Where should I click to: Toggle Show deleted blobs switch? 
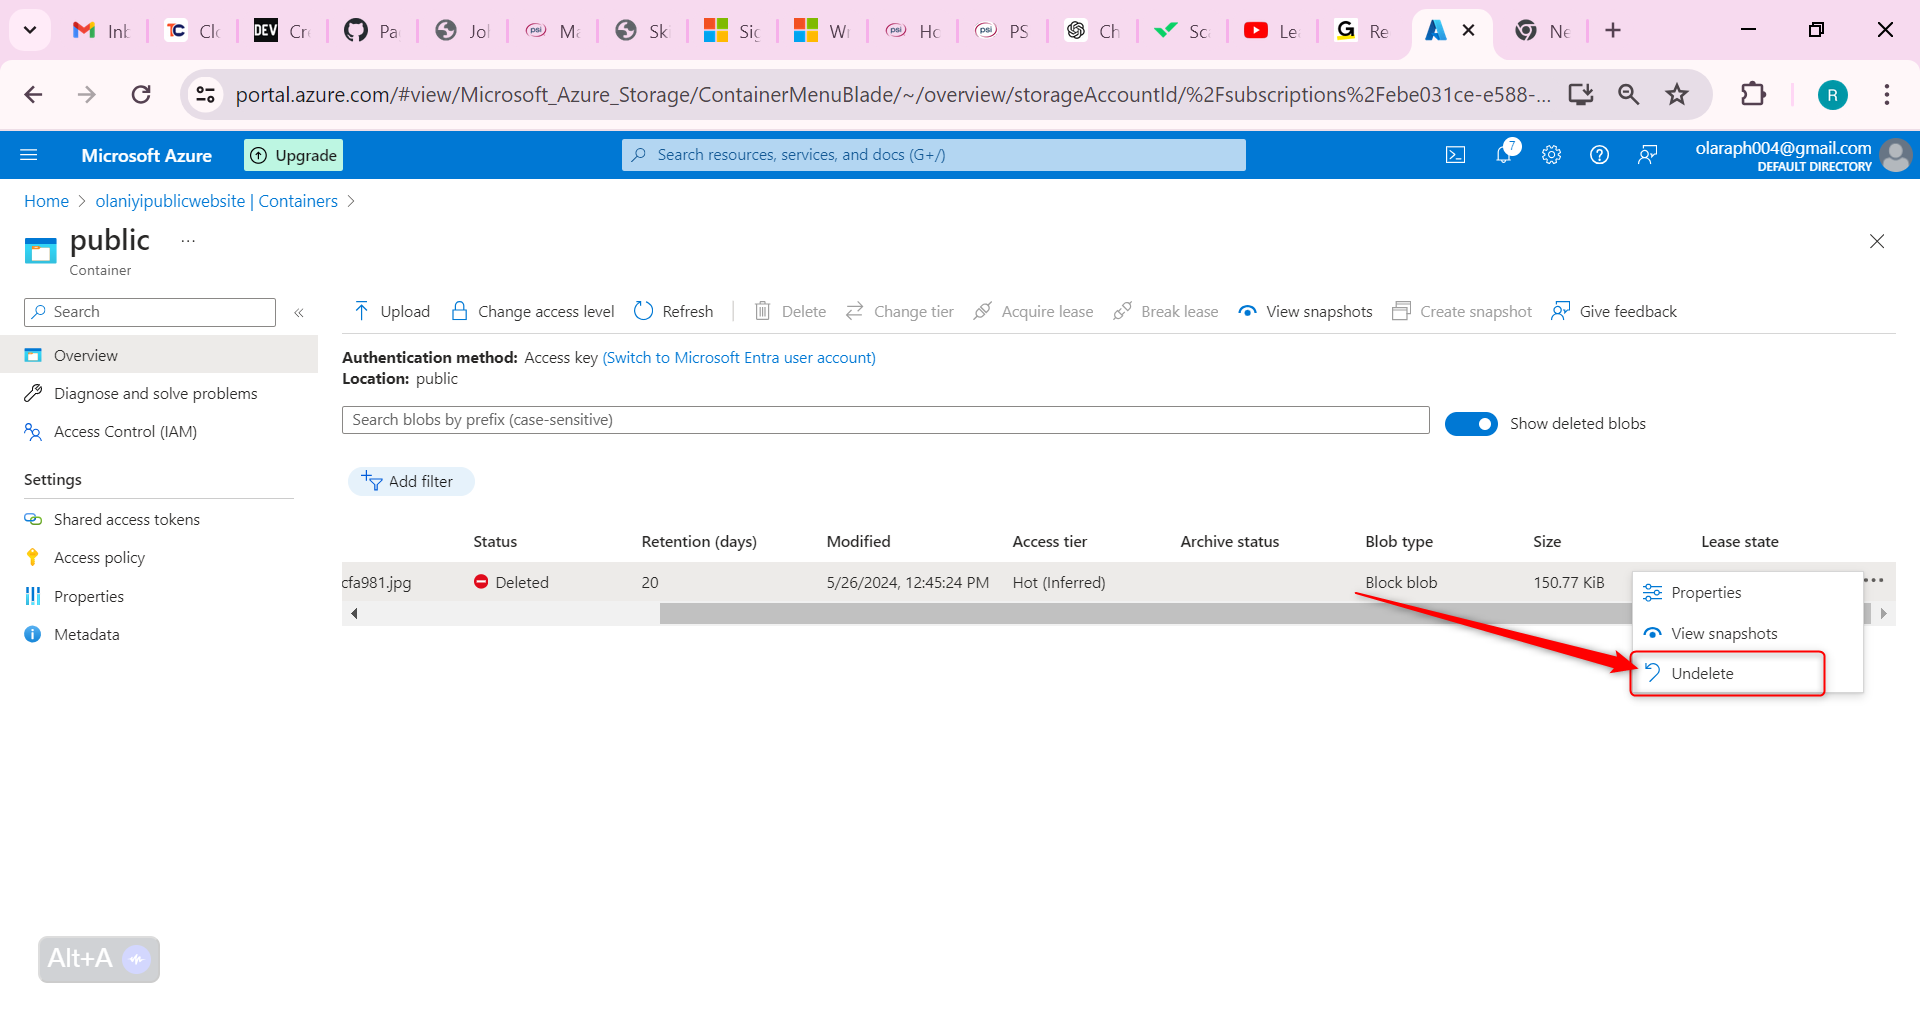[x=1471, y=424]
